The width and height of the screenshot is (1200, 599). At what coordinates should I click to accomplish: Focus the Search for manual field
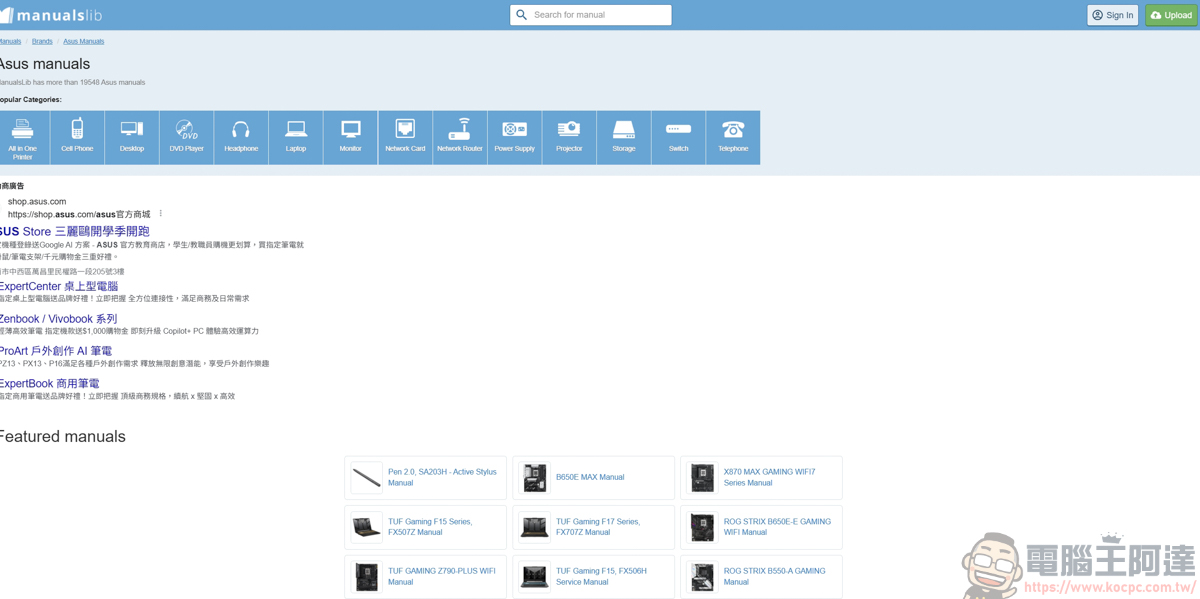(591, 15)
